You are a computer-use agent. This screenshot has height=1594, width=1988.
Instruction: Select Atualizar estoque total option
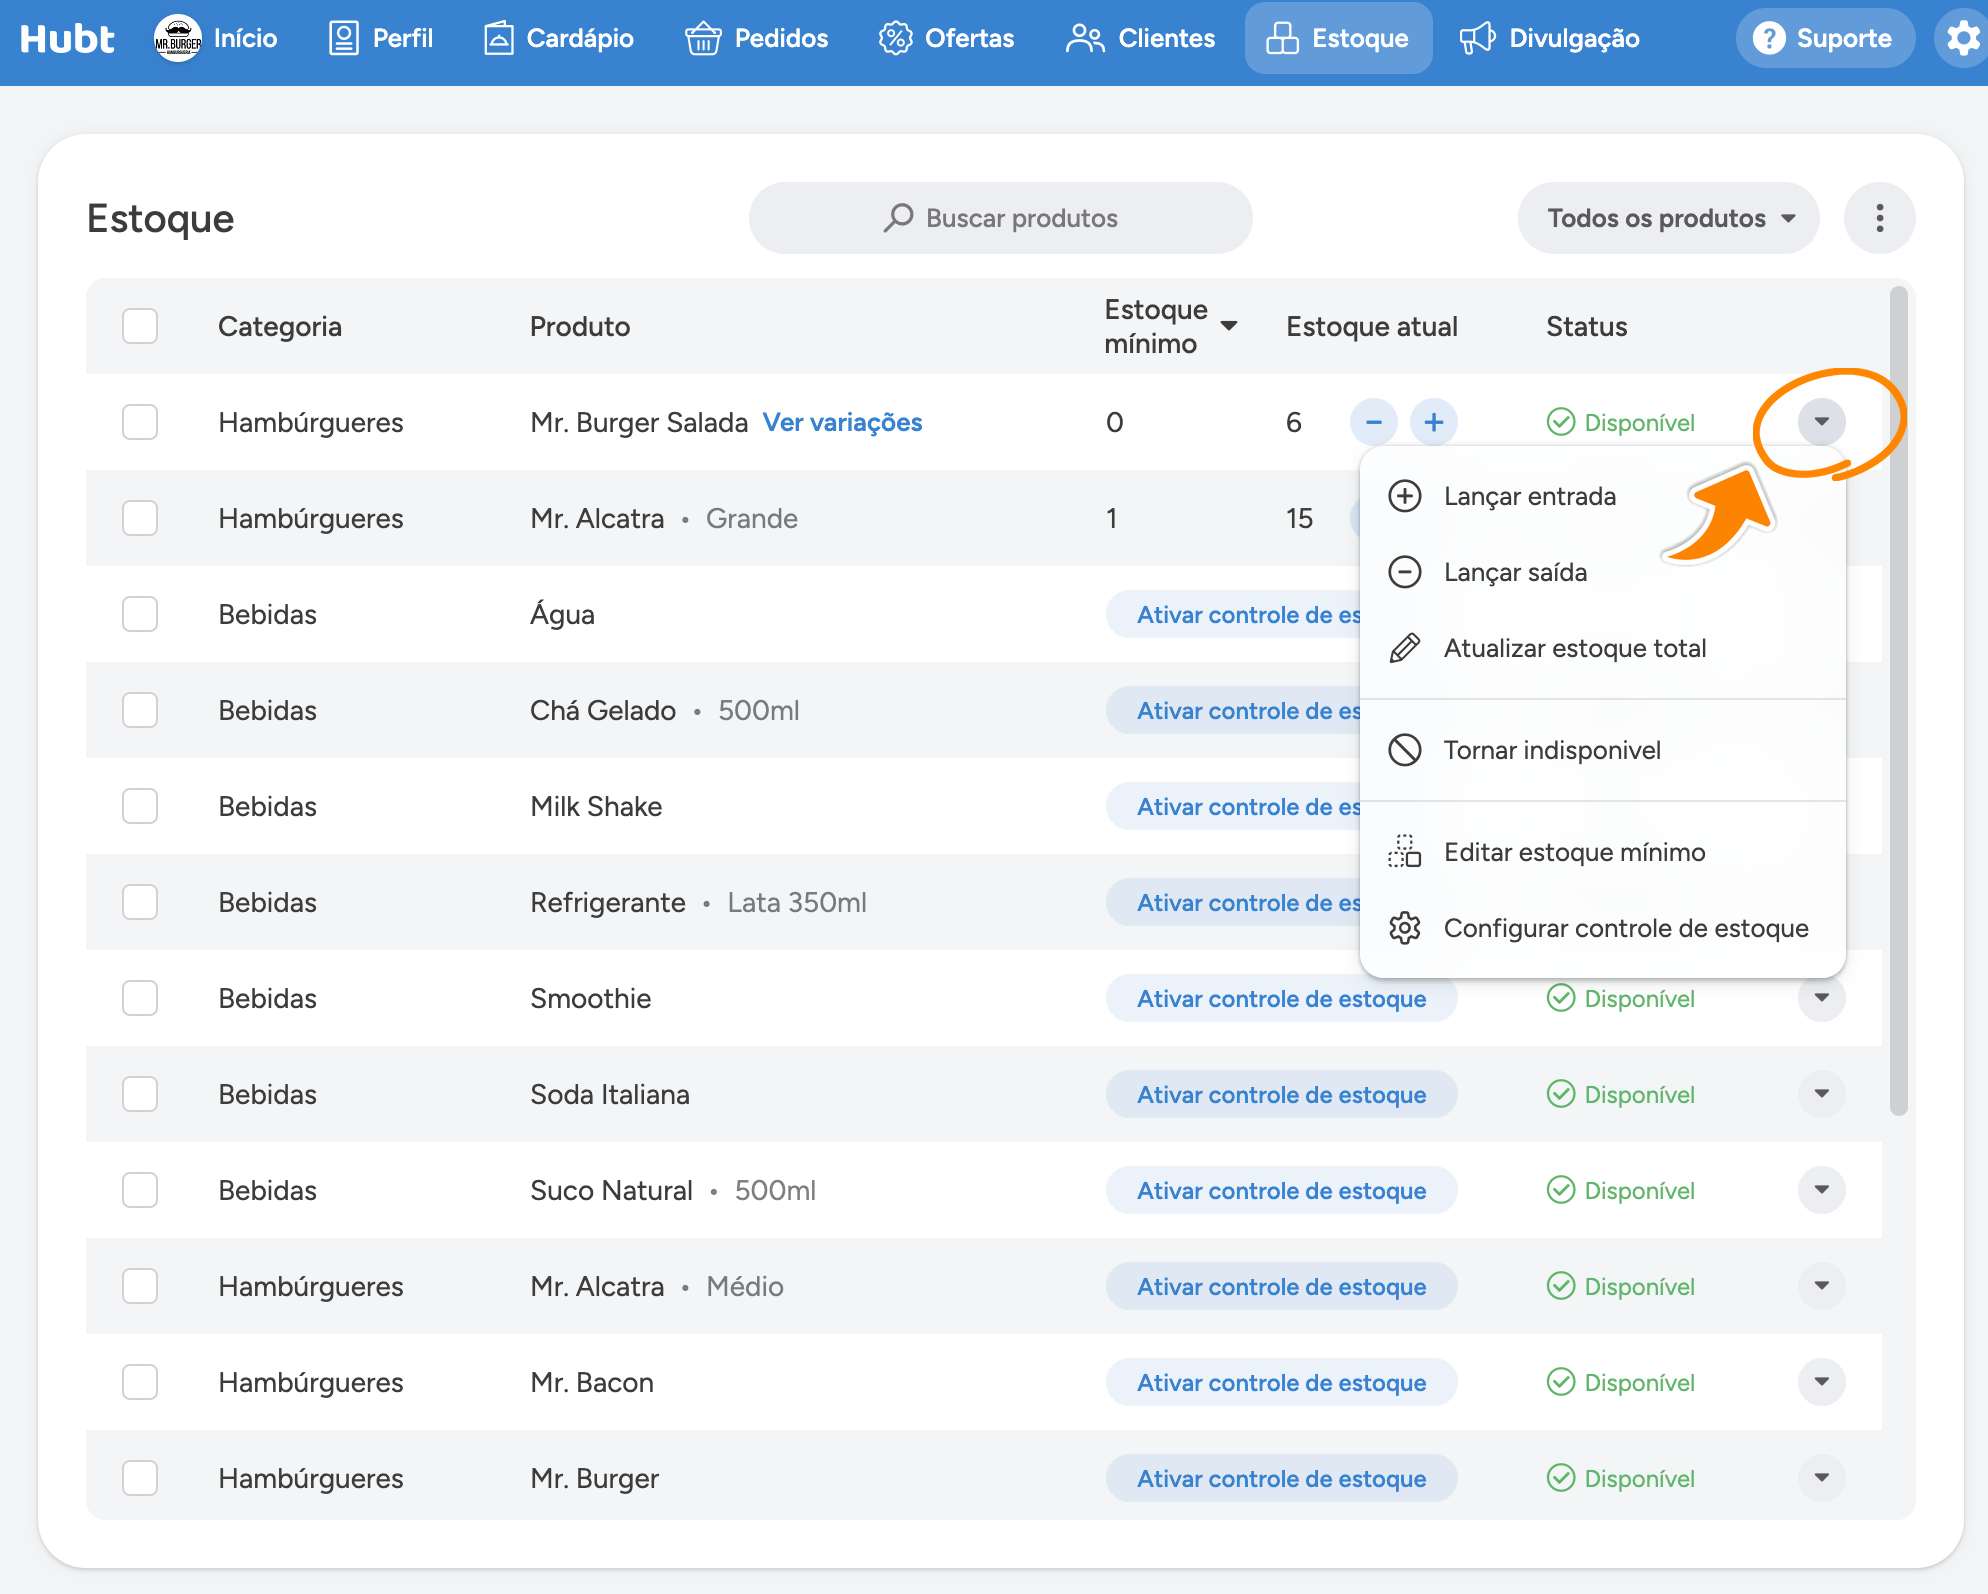click(1602, 648)
